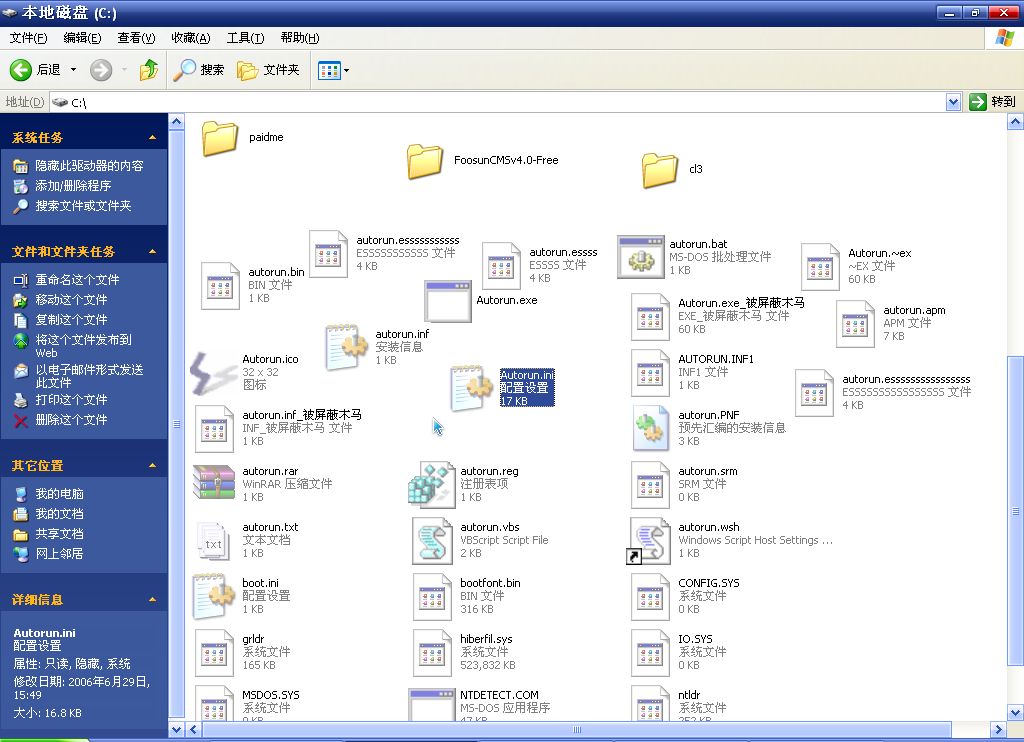
Task: Select the autorun.txt text document icon
Action: 214,541
